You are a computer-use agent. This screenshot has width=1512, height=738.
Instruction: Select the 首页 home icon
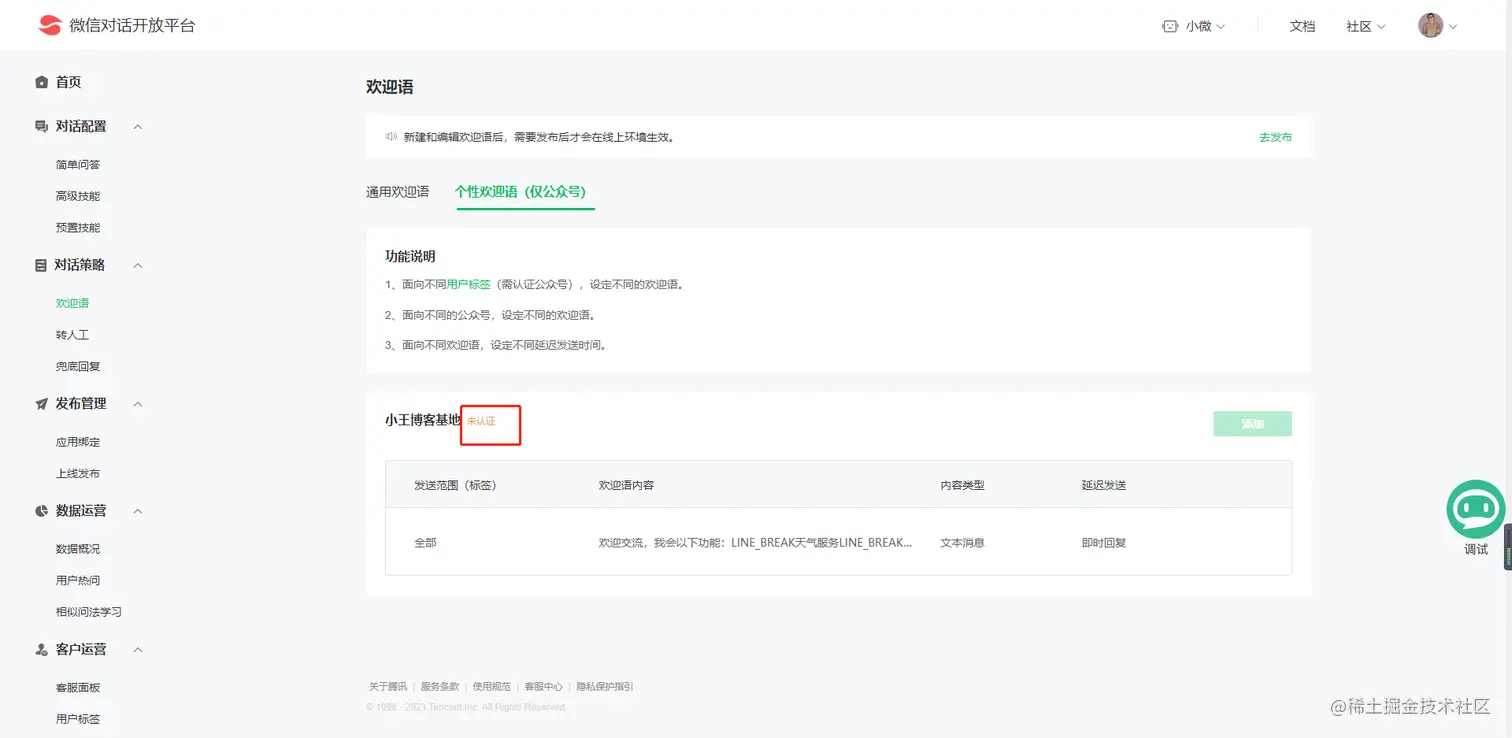pos(41,82)
